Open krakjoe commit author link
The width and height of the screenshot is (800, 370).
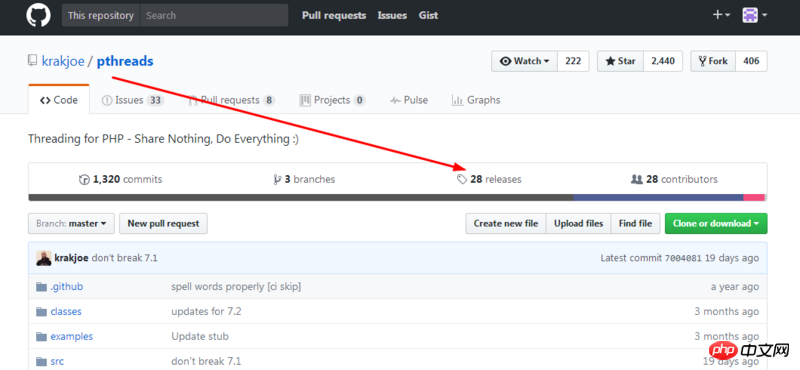pos(72,258)
